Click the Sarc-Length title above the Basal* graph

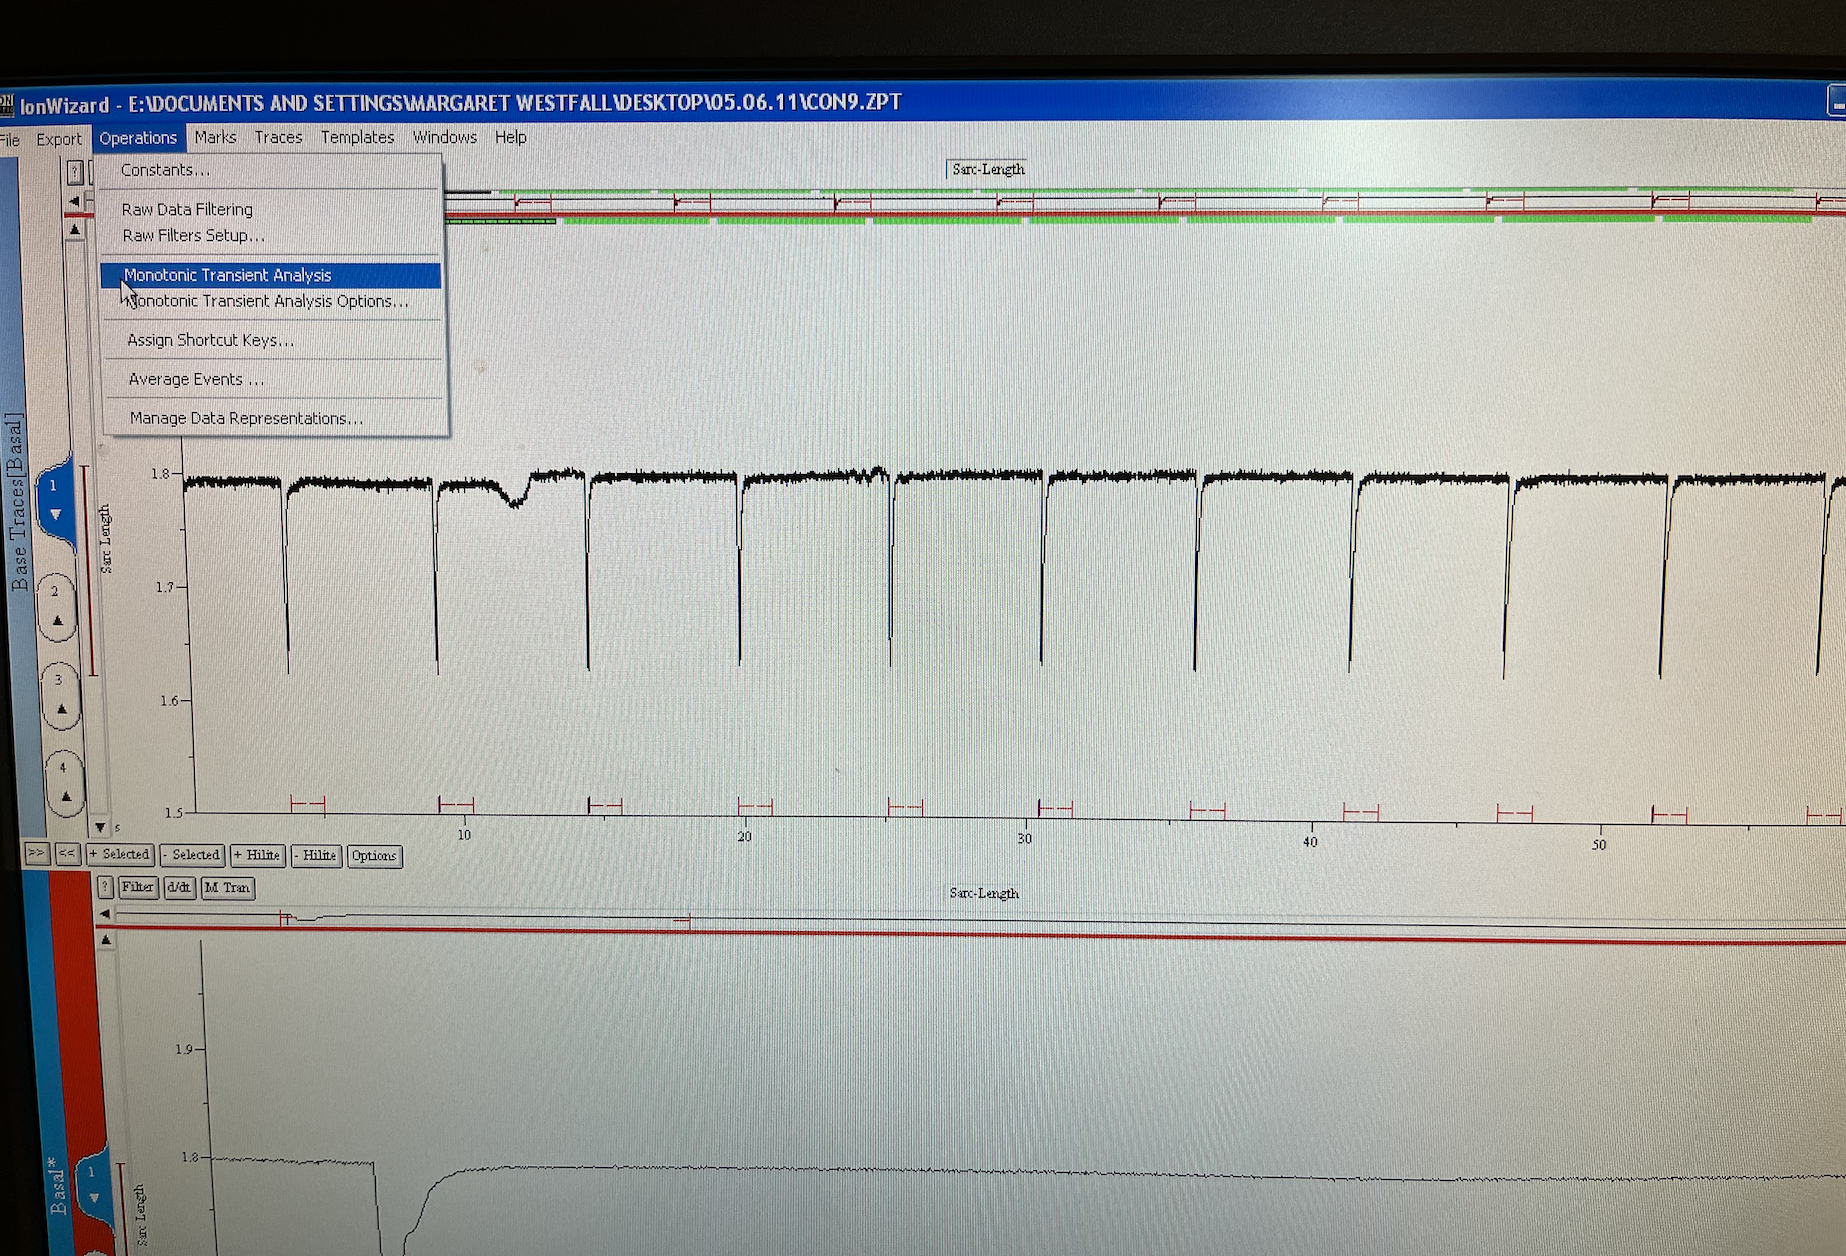[984, 893]
